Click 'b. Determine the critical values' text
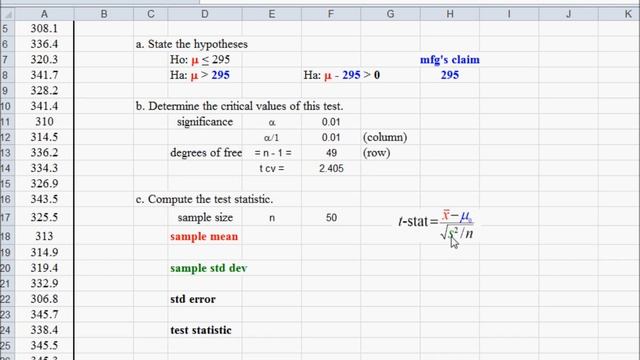Viewport: 640px width, 360px height. pos(240,106)
